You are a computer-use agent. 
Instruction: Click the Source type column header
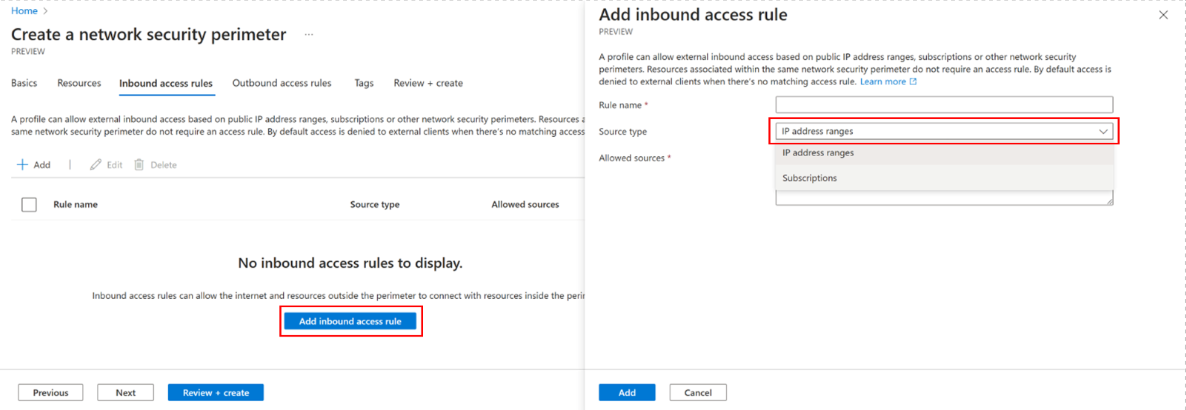[374, 204]
